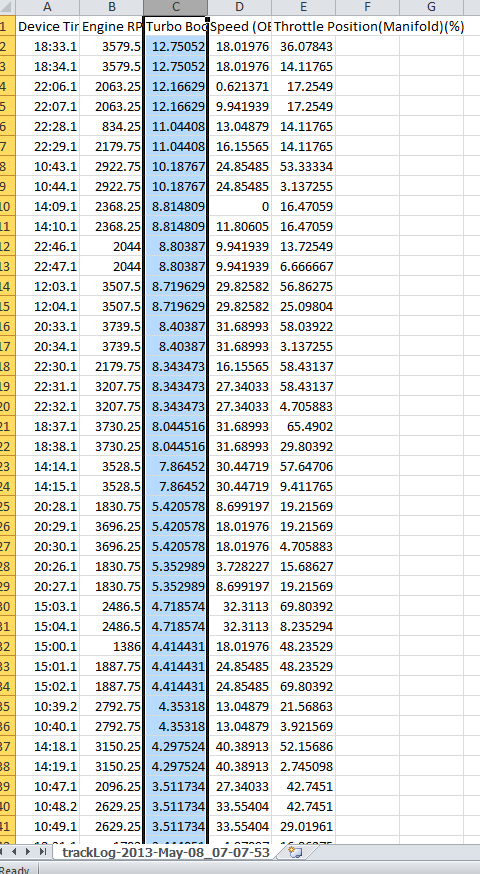Screen dimensions: 480x874
Task: Click the 40.38913 cell in row 37
Action: [x=240, y=746]
